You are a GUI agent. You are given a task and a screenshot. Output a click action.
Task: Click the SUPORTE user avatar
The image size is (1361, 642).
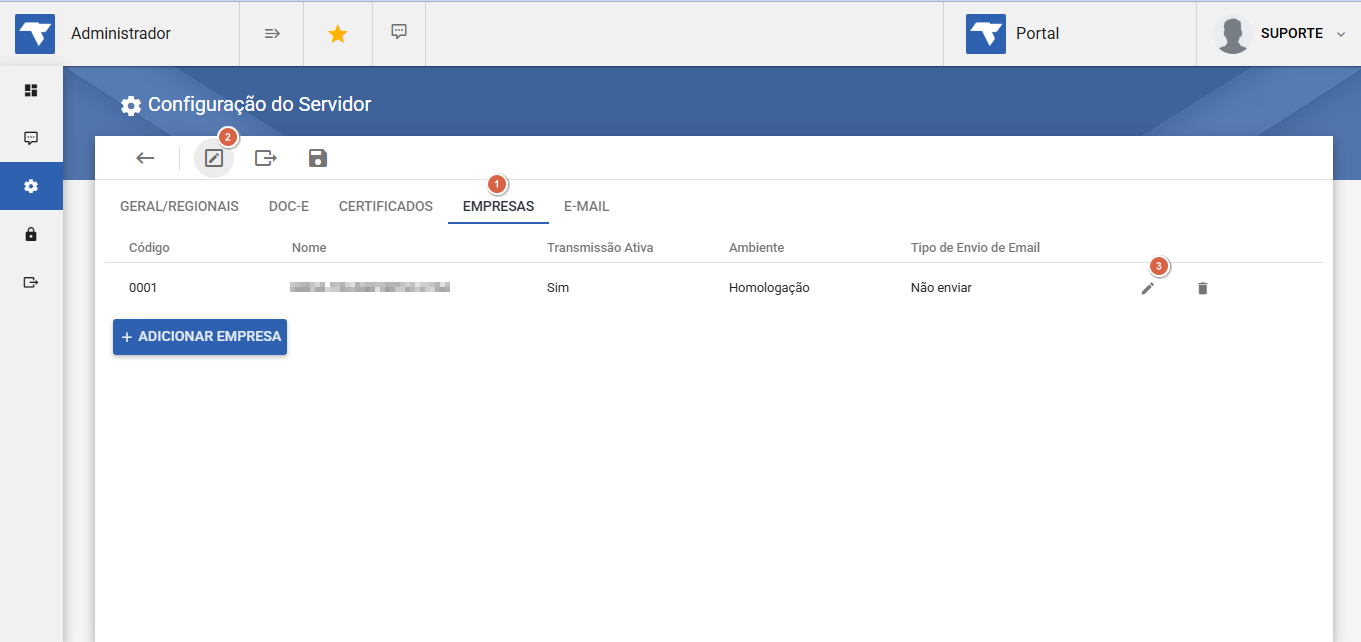coord(1232,34)
